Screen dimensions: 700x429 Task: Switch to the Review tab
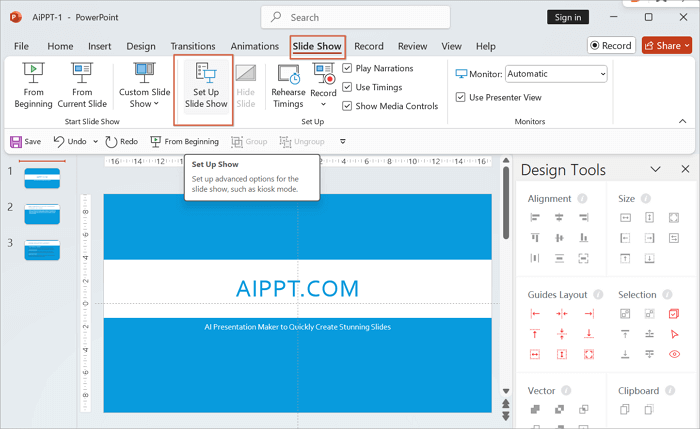click(x=412, y=46)
